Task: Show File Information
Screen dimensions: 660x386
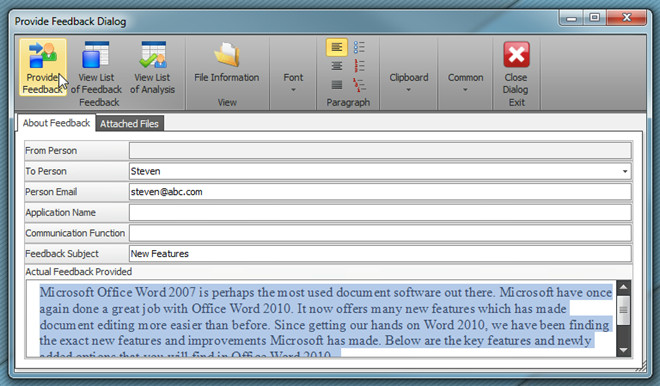Action: point(226,62)
